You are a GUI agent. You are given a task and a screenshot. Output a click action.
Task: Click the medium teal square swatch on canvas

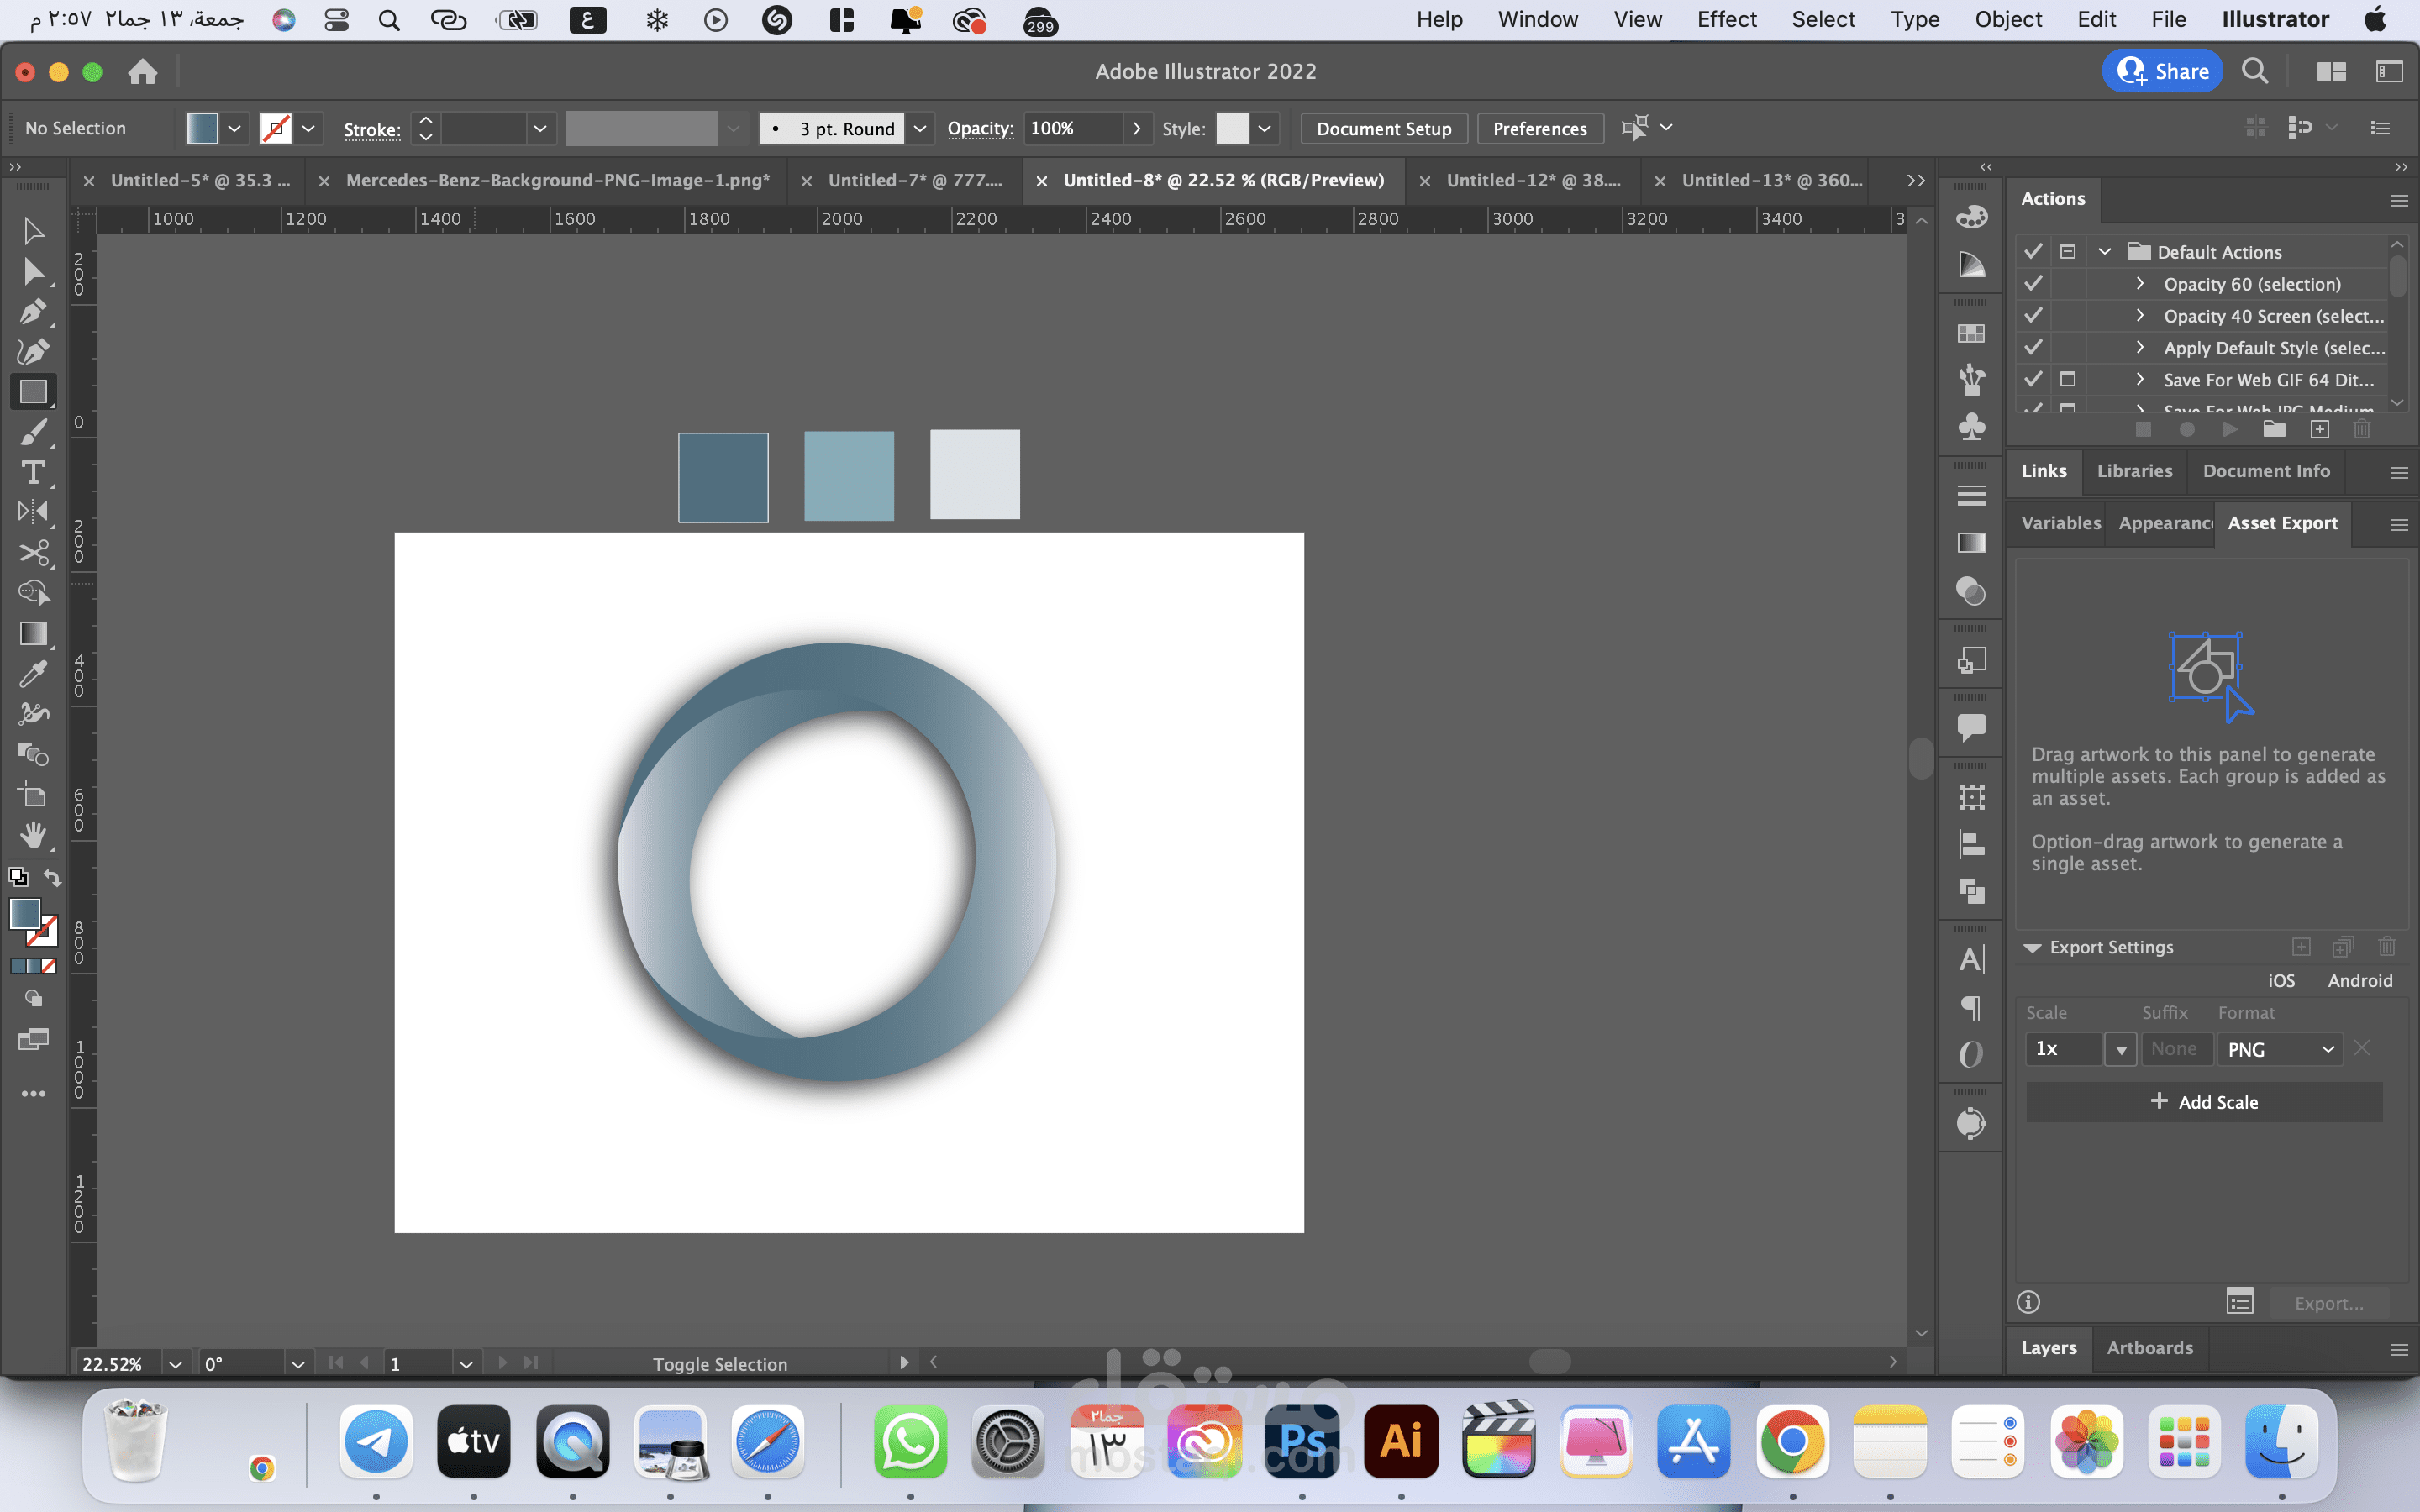pyautogui.click(x=848, y=476)
